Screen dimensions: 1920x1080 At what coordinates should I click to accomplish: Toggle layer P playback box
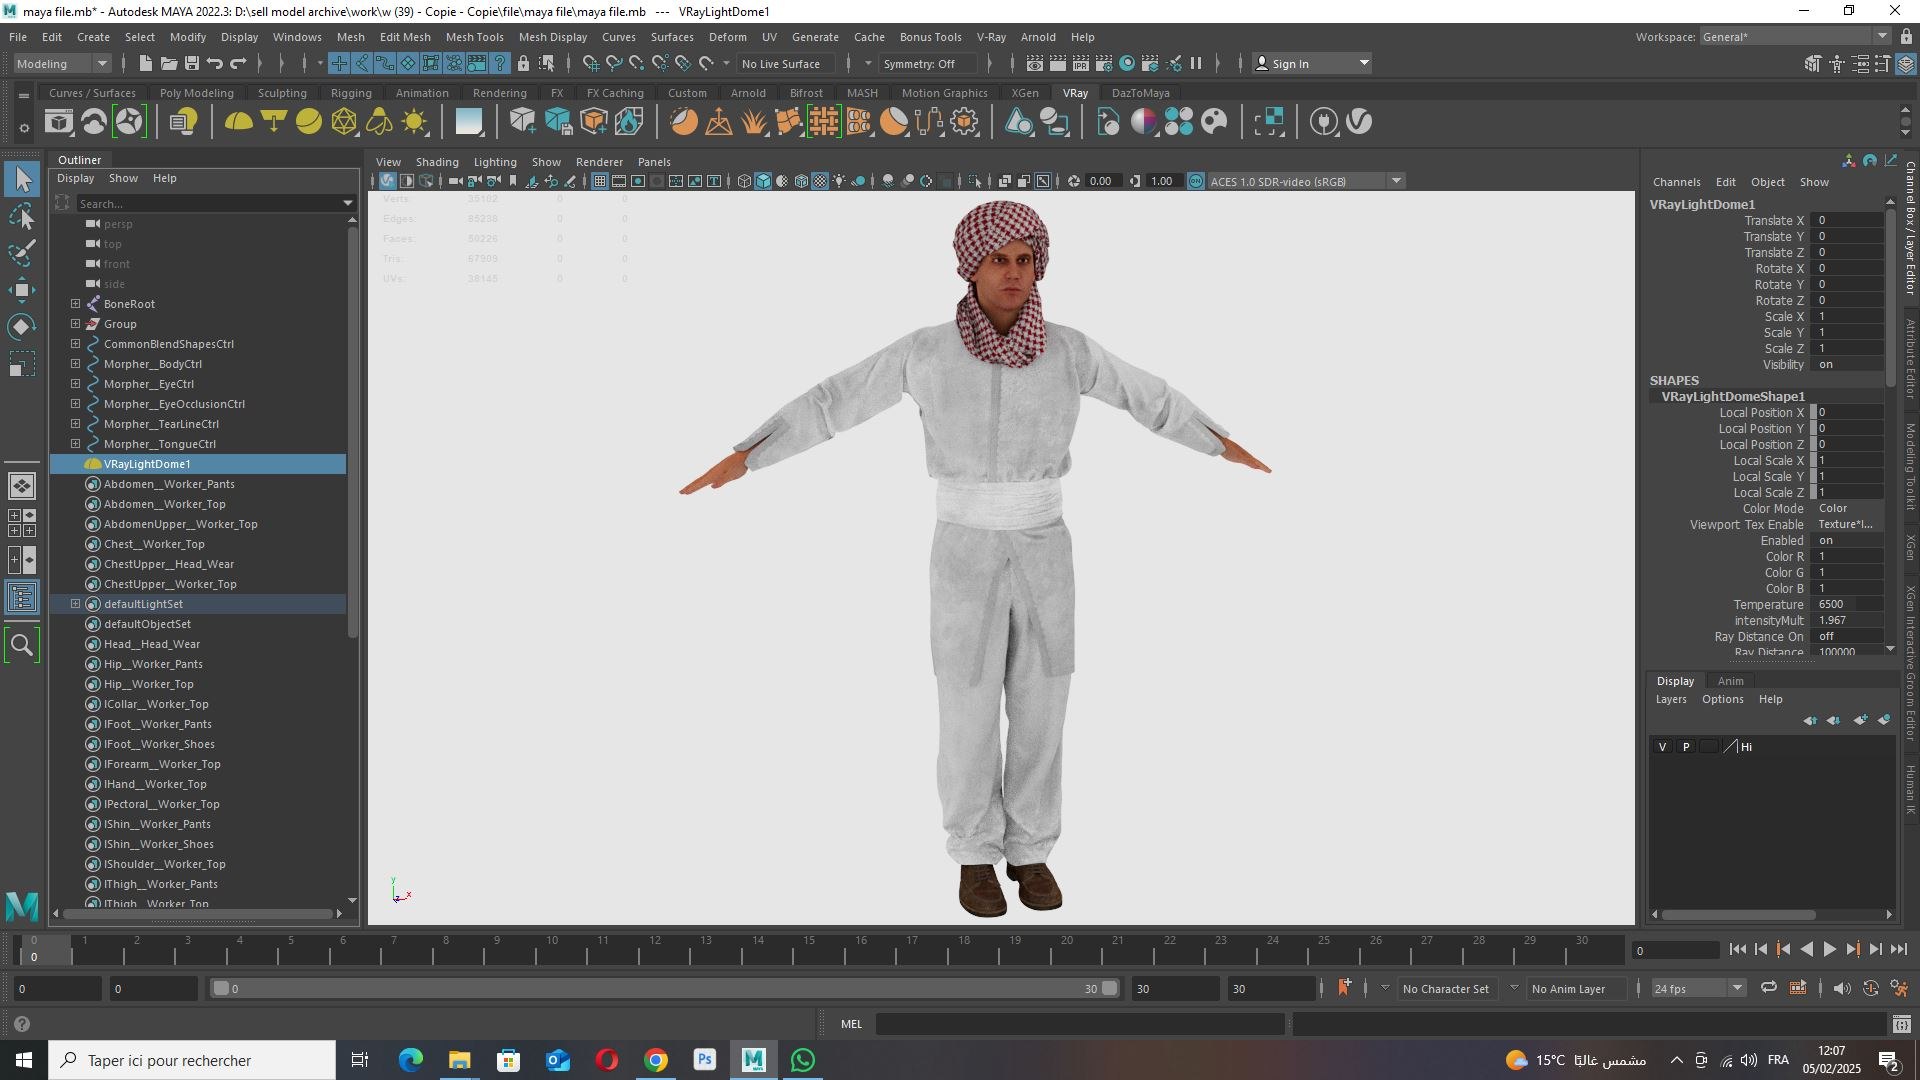click(1686, 747)
